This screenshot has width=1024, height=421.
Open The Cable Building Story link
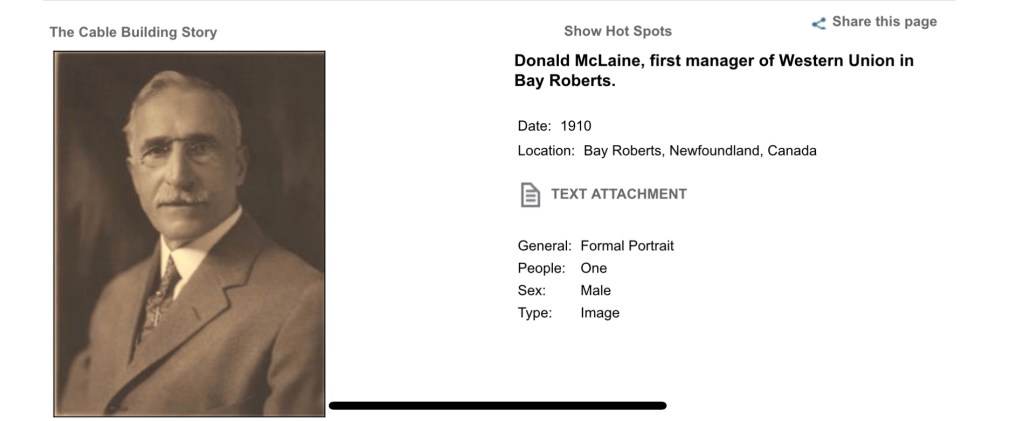click(x=133, y=32)
